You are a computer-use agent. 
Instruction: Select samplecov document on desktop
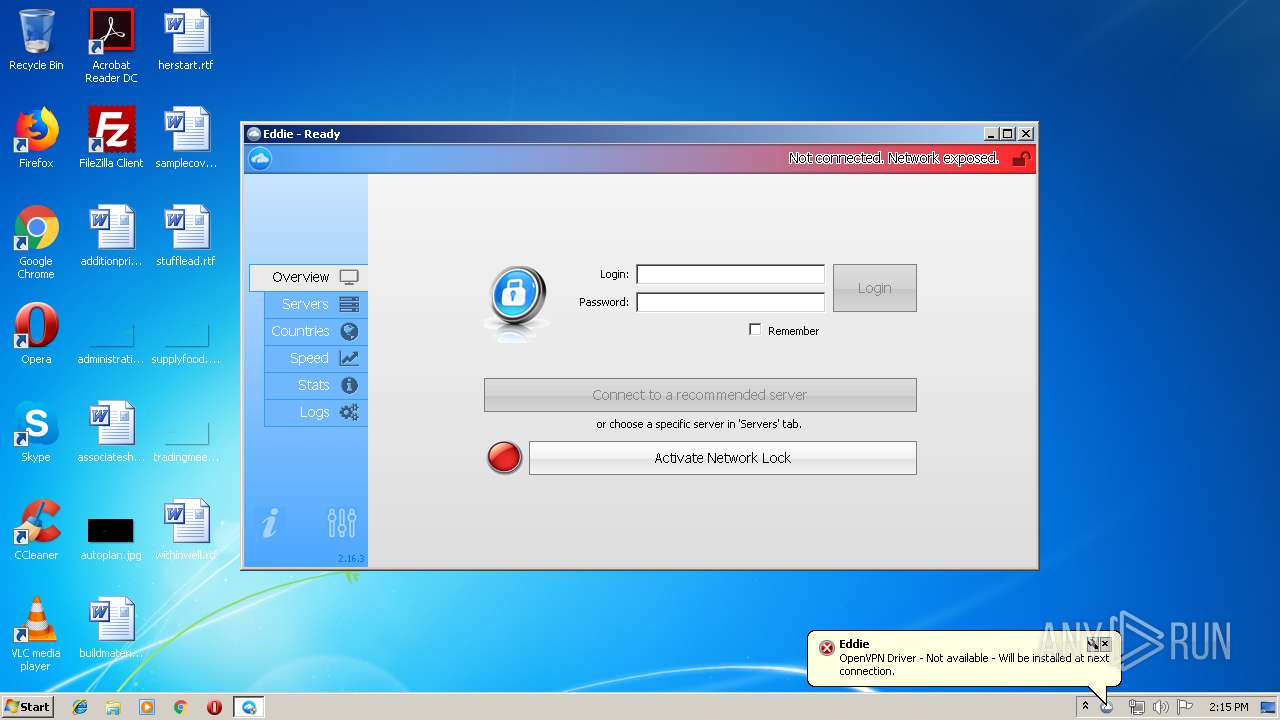pyautogui.click(x=186, y=138)
